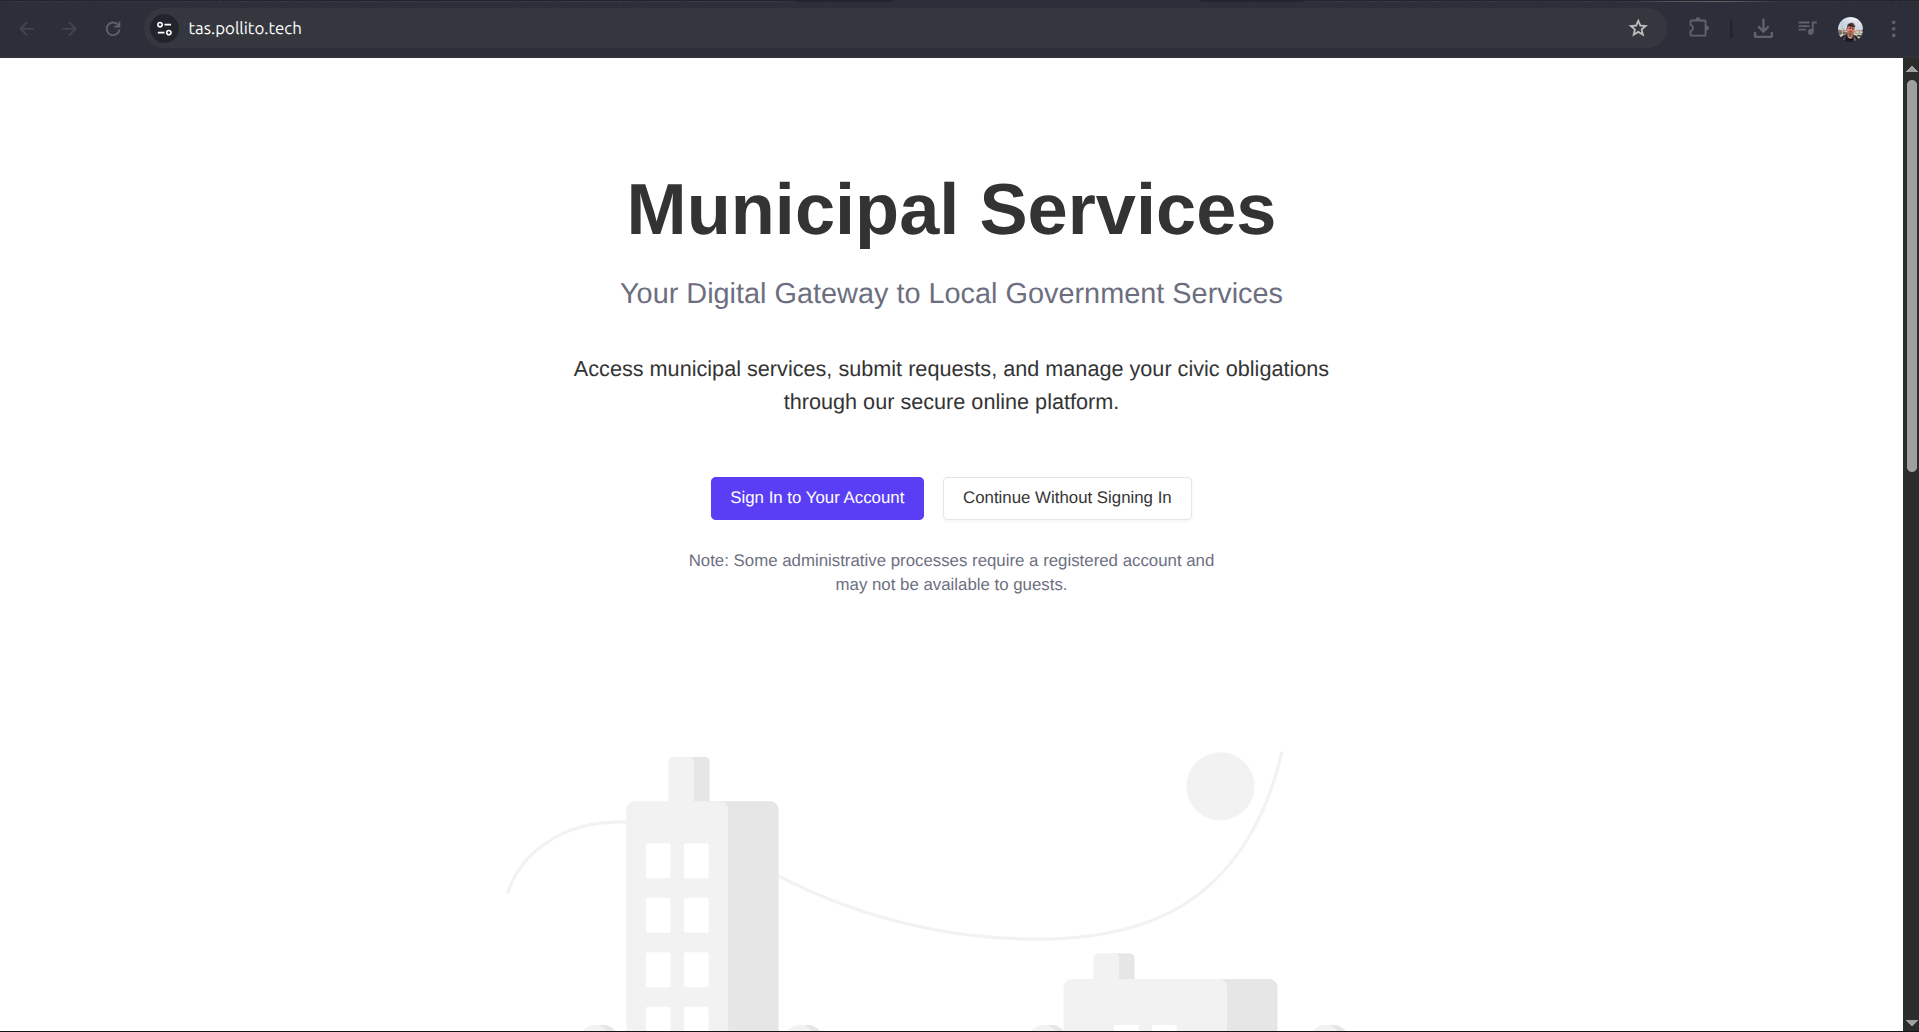Open Chrome's three-dot menu

tap(1893, 29)
